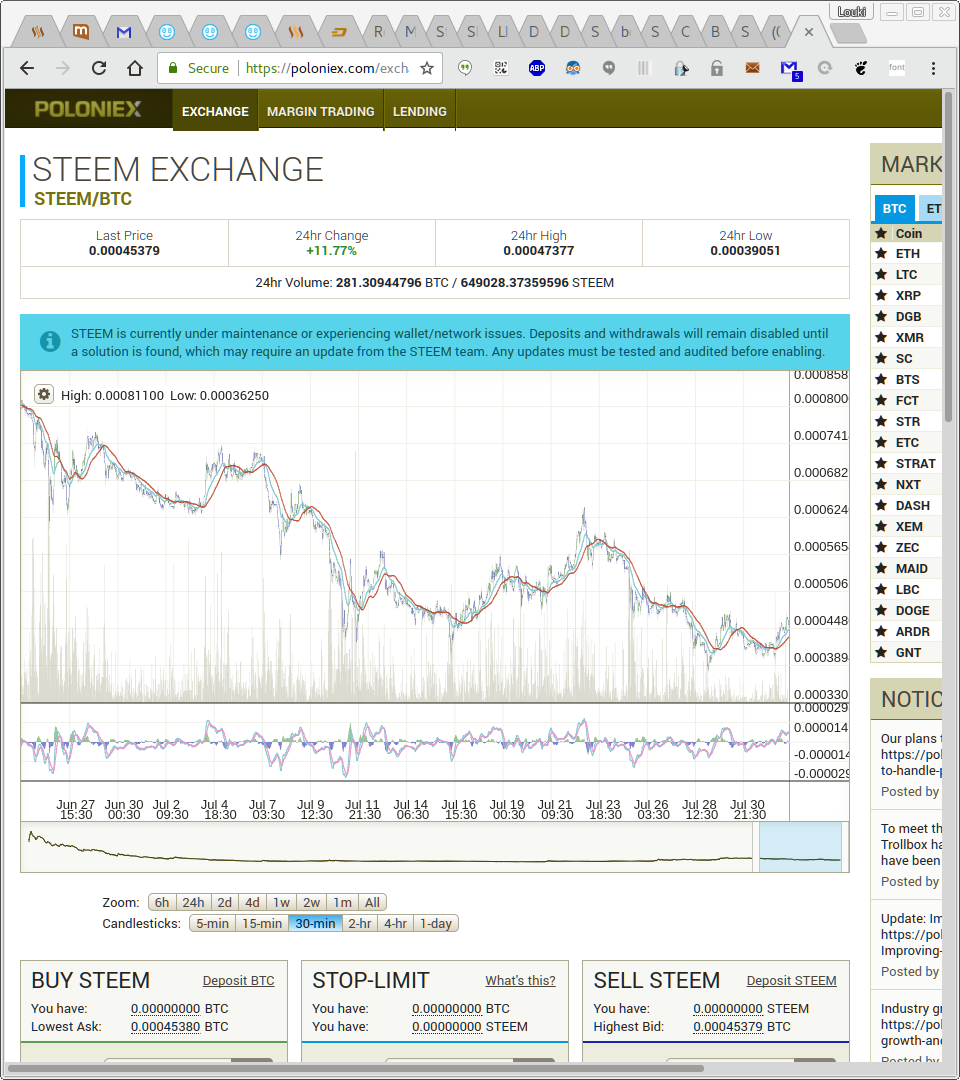Click the vertical page scrollbar
The image size is (960, 1080).
click(x=948, y=255)
